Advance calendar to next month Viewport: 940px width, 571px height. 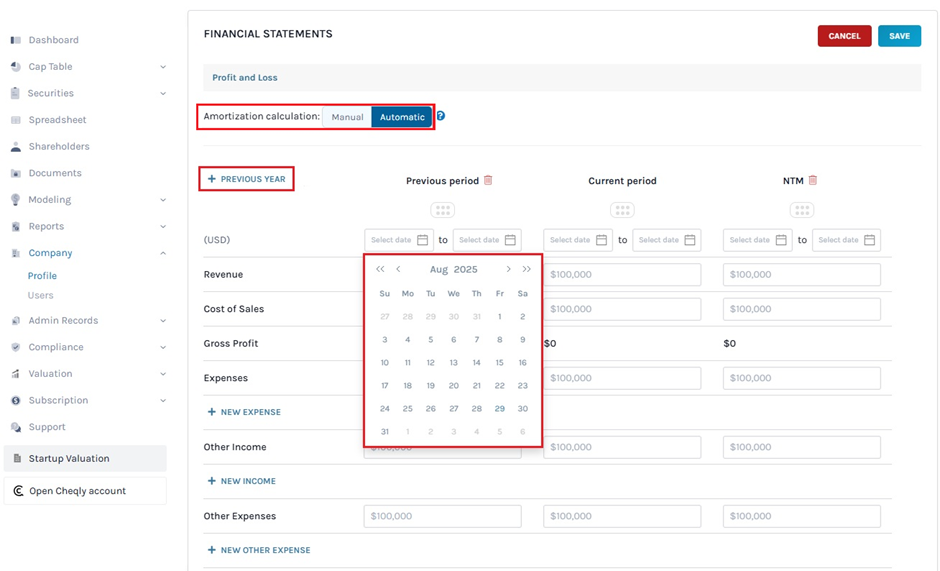[508, 269]
